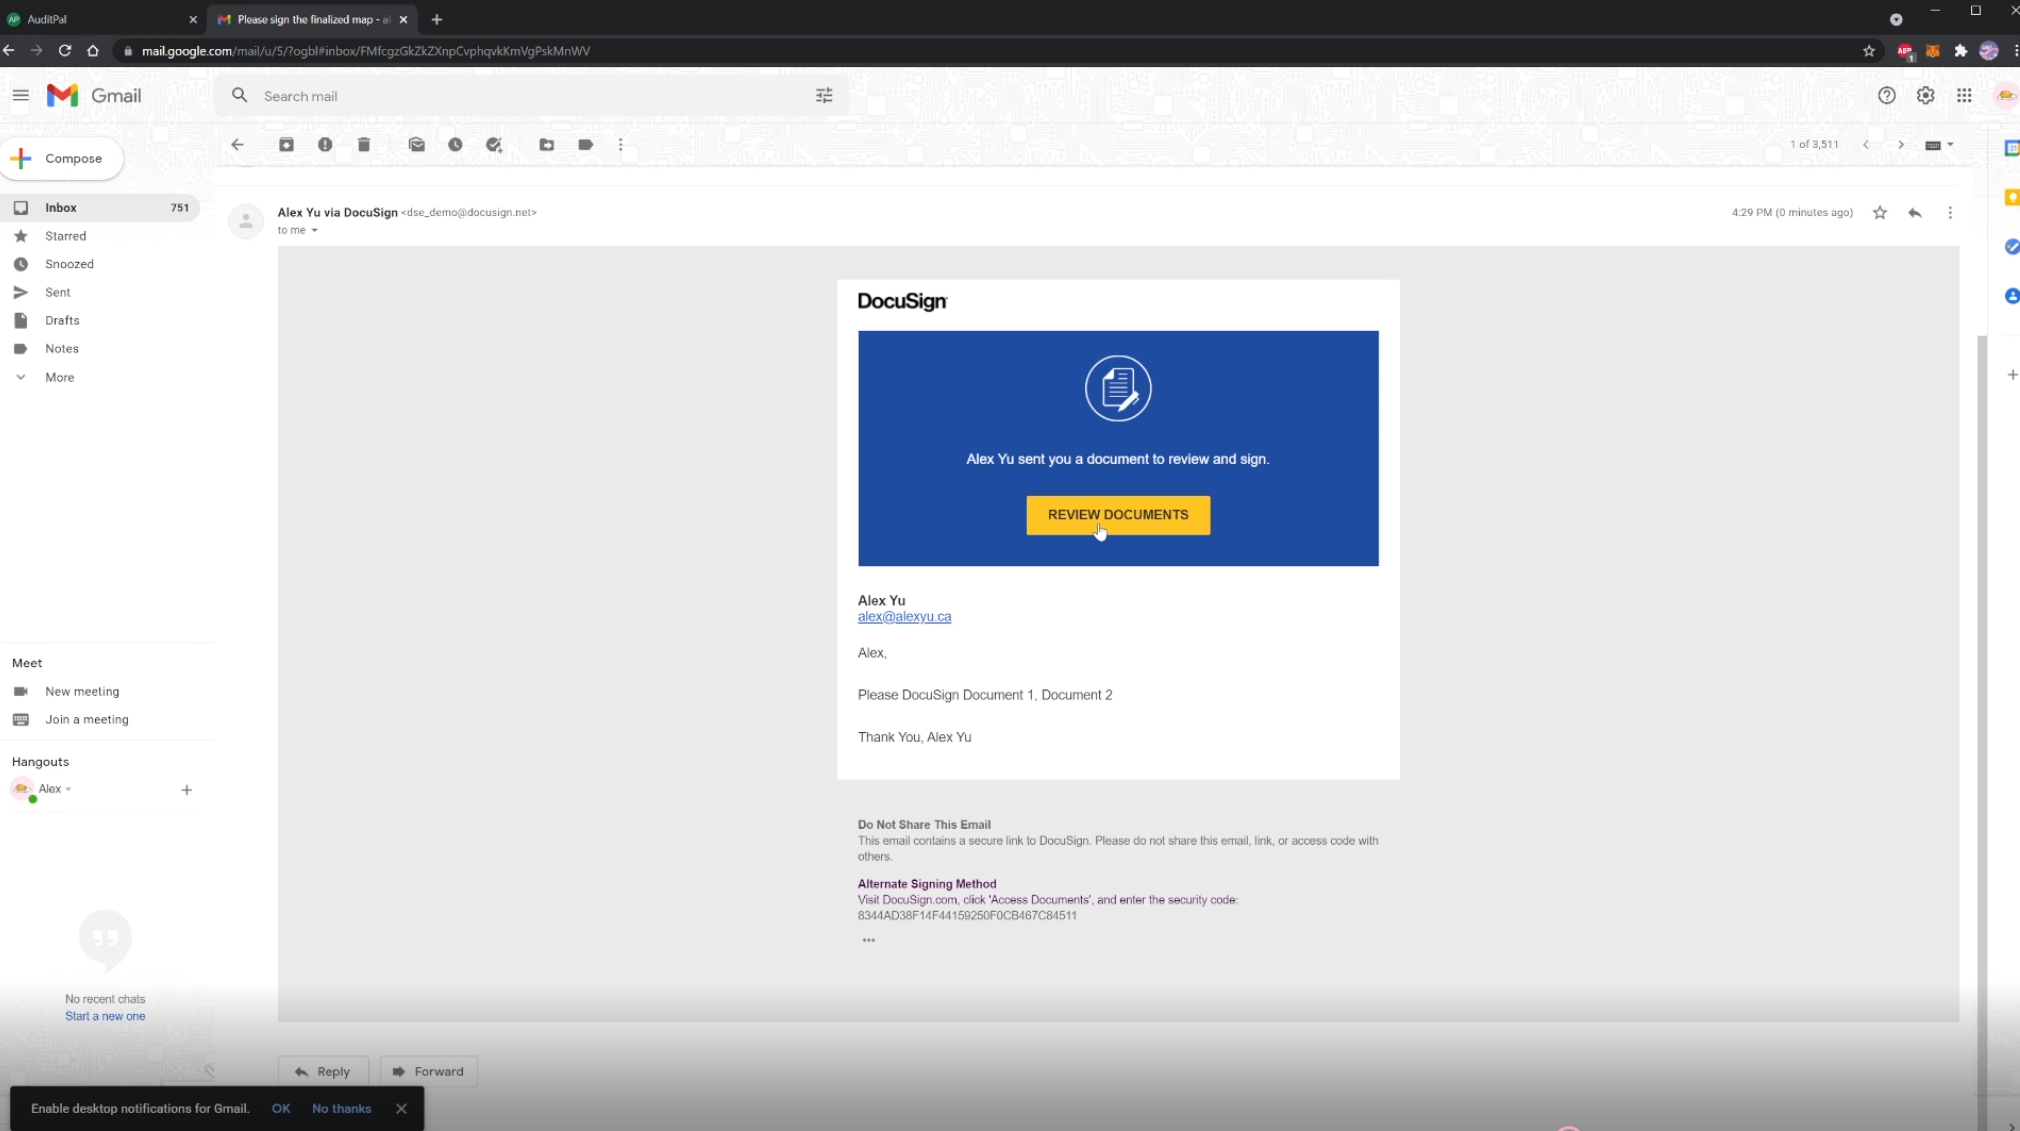The width and height of the screenshot is (2020, 1131).
Task: Open the Move to folder icon
Action: coord(547,145)
